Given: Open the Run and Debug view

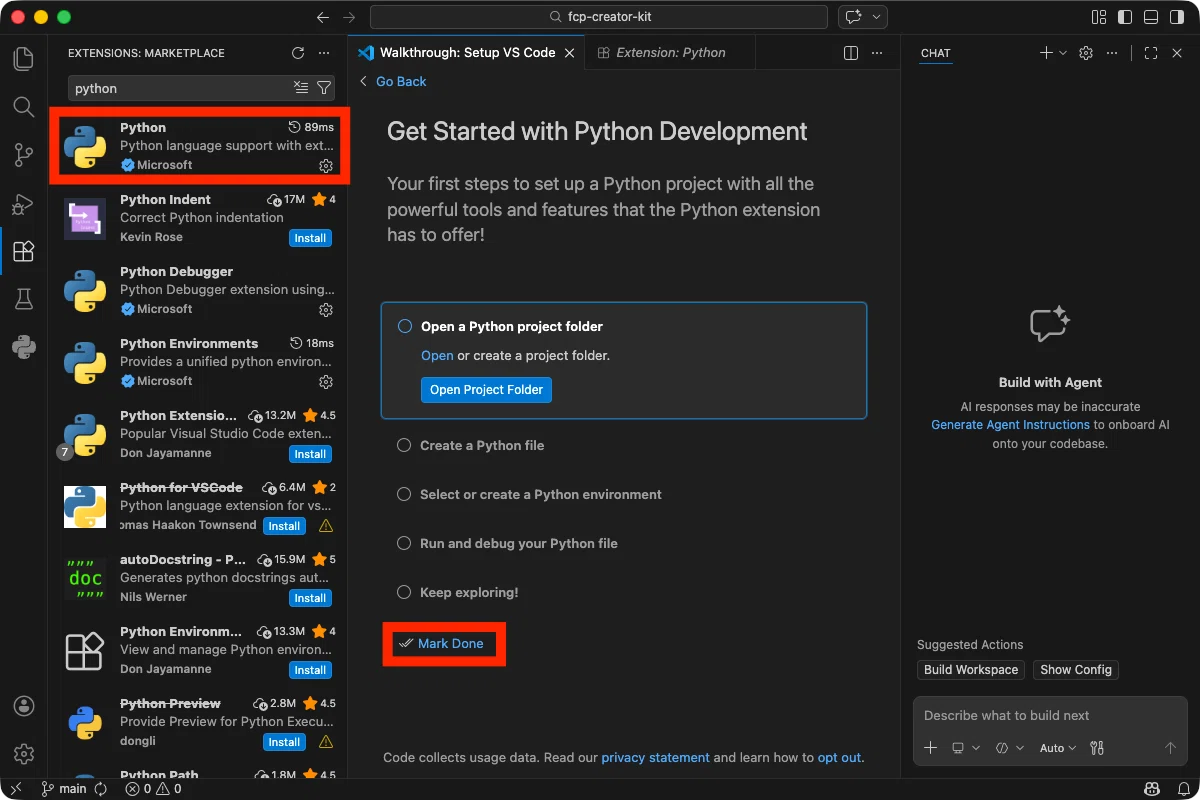Looking at the screenshot, I should (x=24, y=203).
